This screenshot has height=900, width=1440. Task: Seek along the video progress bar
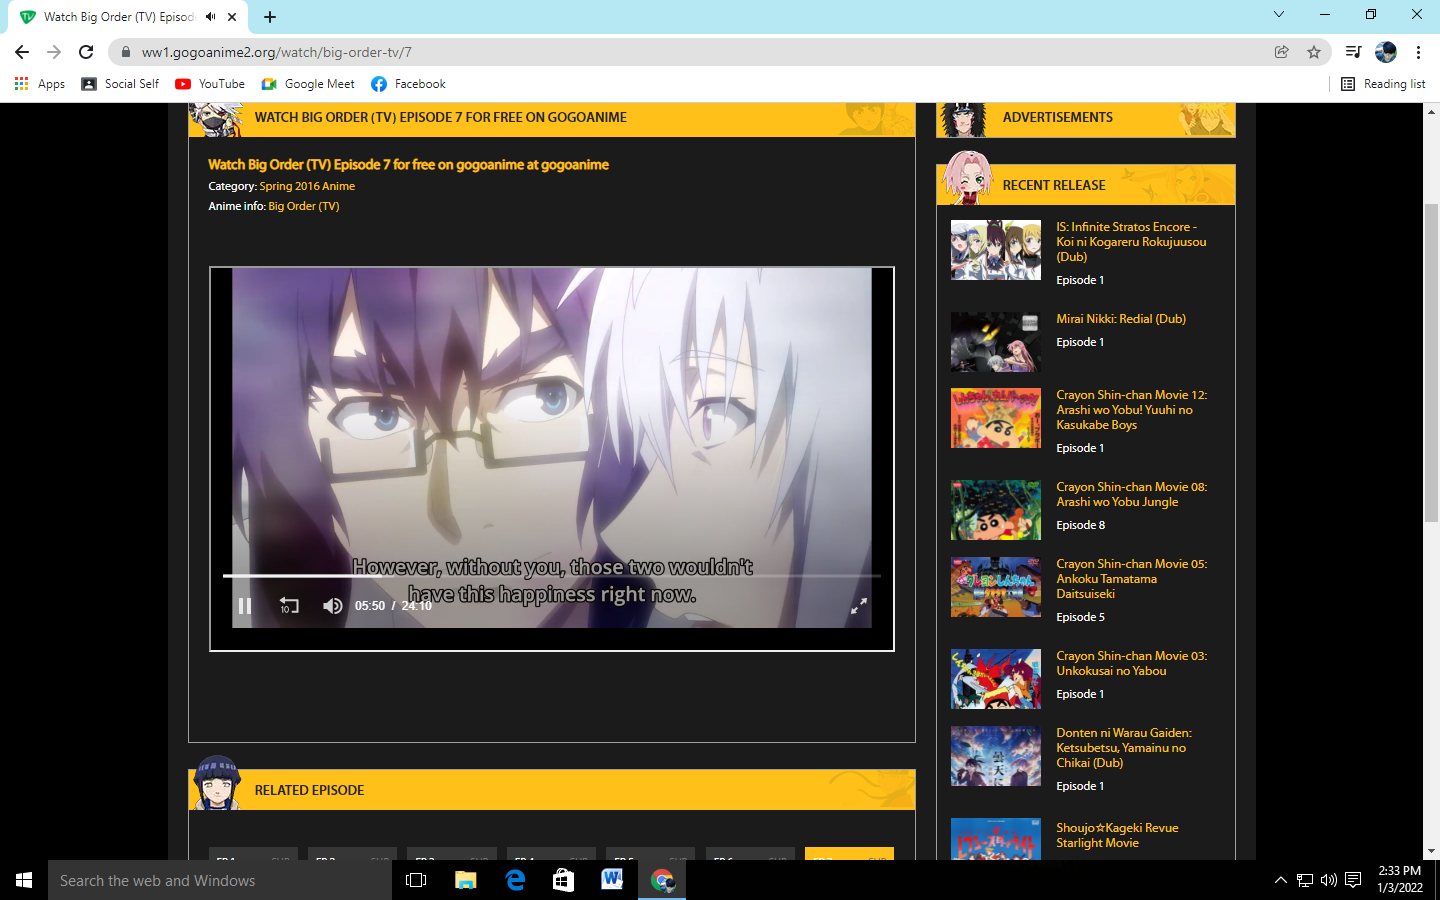pos(552,576)
